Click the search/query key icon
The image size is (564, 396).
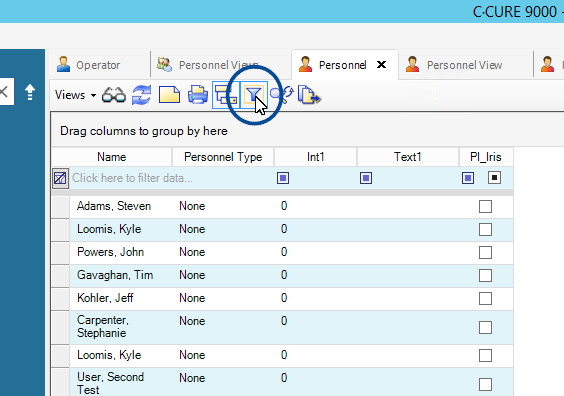coord(282,95)
